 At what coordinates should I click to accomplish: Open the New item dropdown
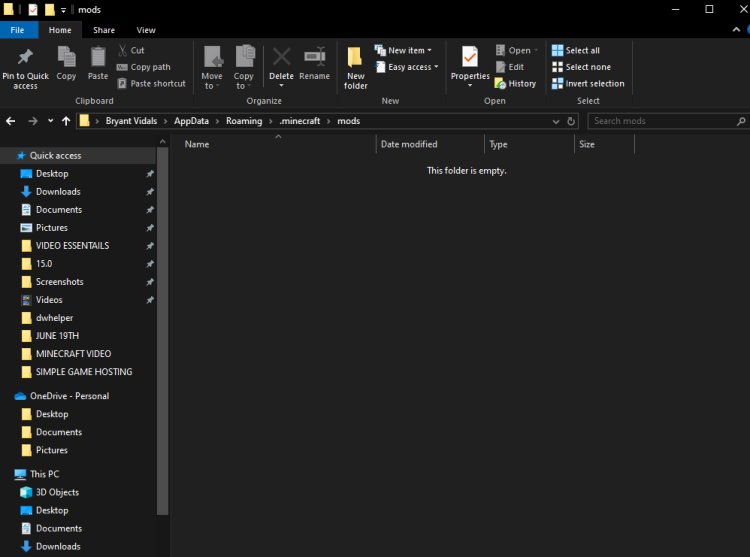403,50
